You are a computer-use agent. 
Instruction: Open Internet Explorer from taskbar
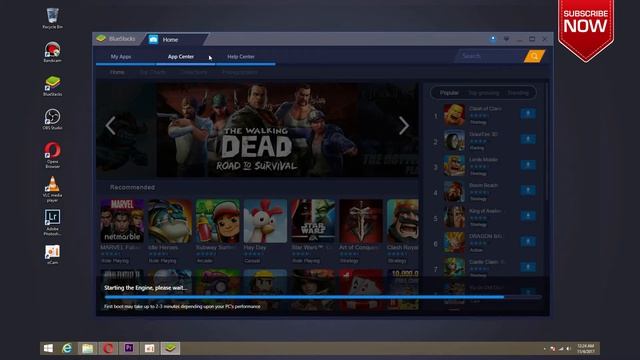[x=67, y=348]
